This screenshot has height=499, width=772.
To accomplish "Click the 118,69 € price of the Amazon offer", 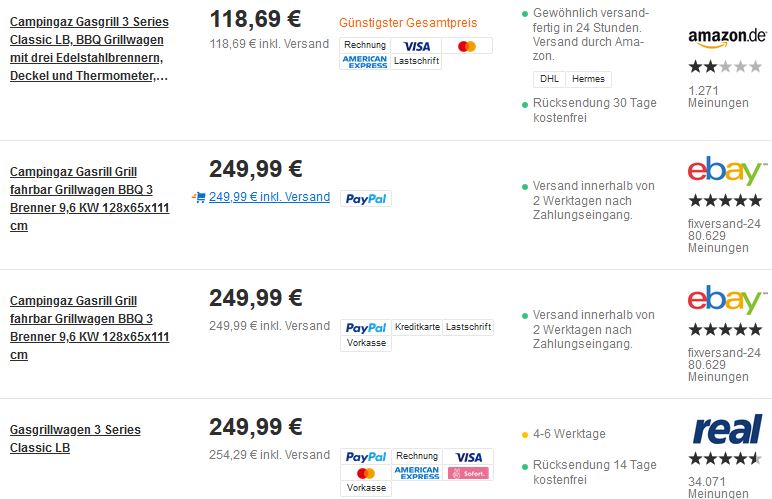I will (x=255, y=19).
